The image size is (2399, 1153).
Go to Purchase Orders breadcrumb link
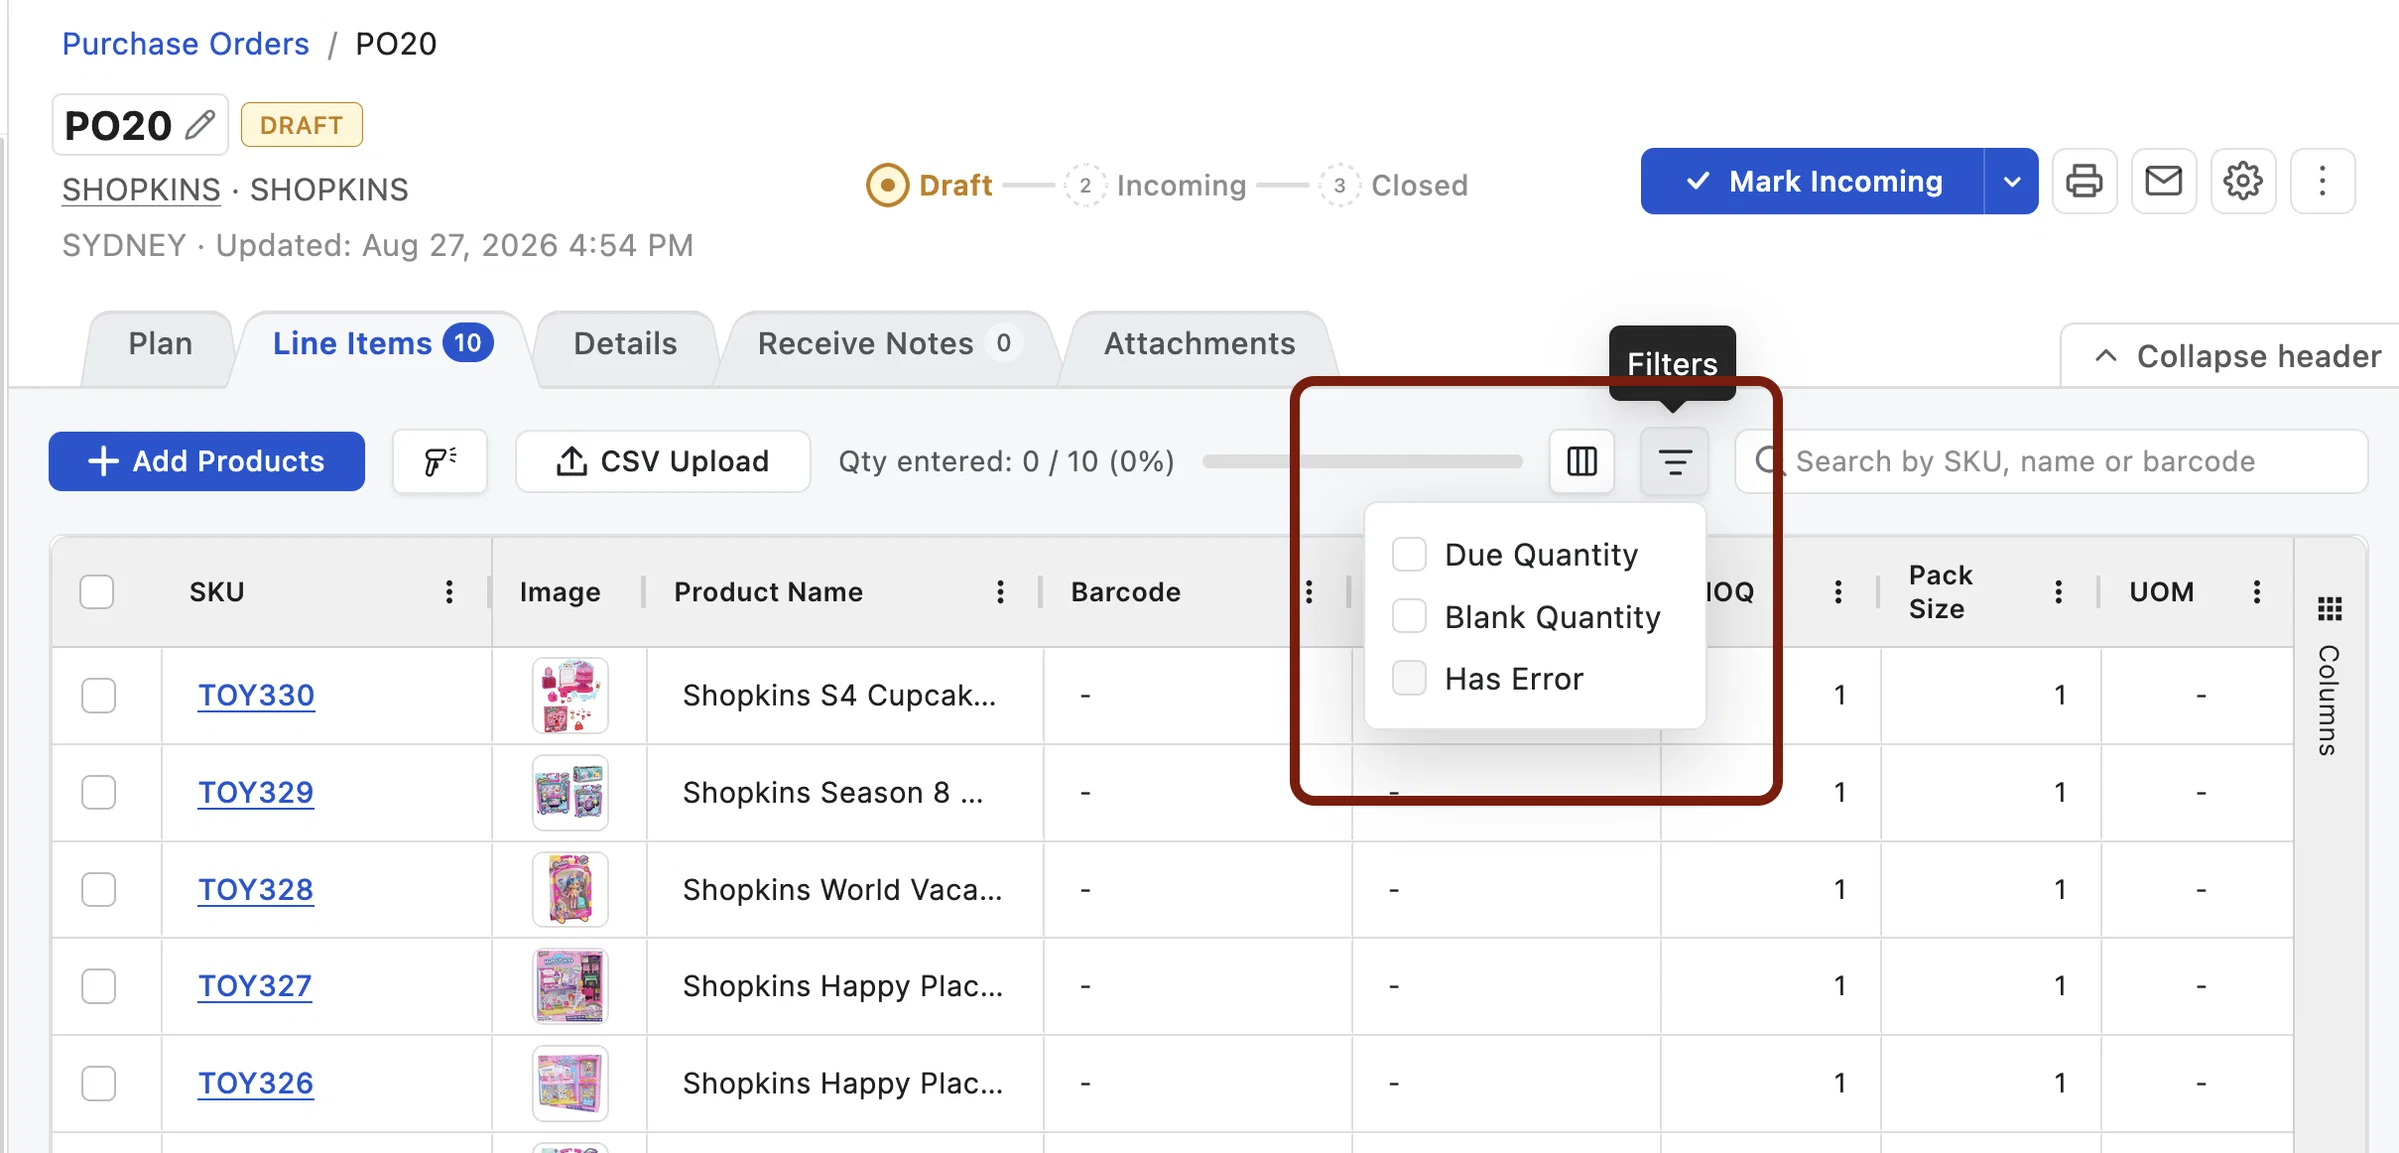(185, 44)
